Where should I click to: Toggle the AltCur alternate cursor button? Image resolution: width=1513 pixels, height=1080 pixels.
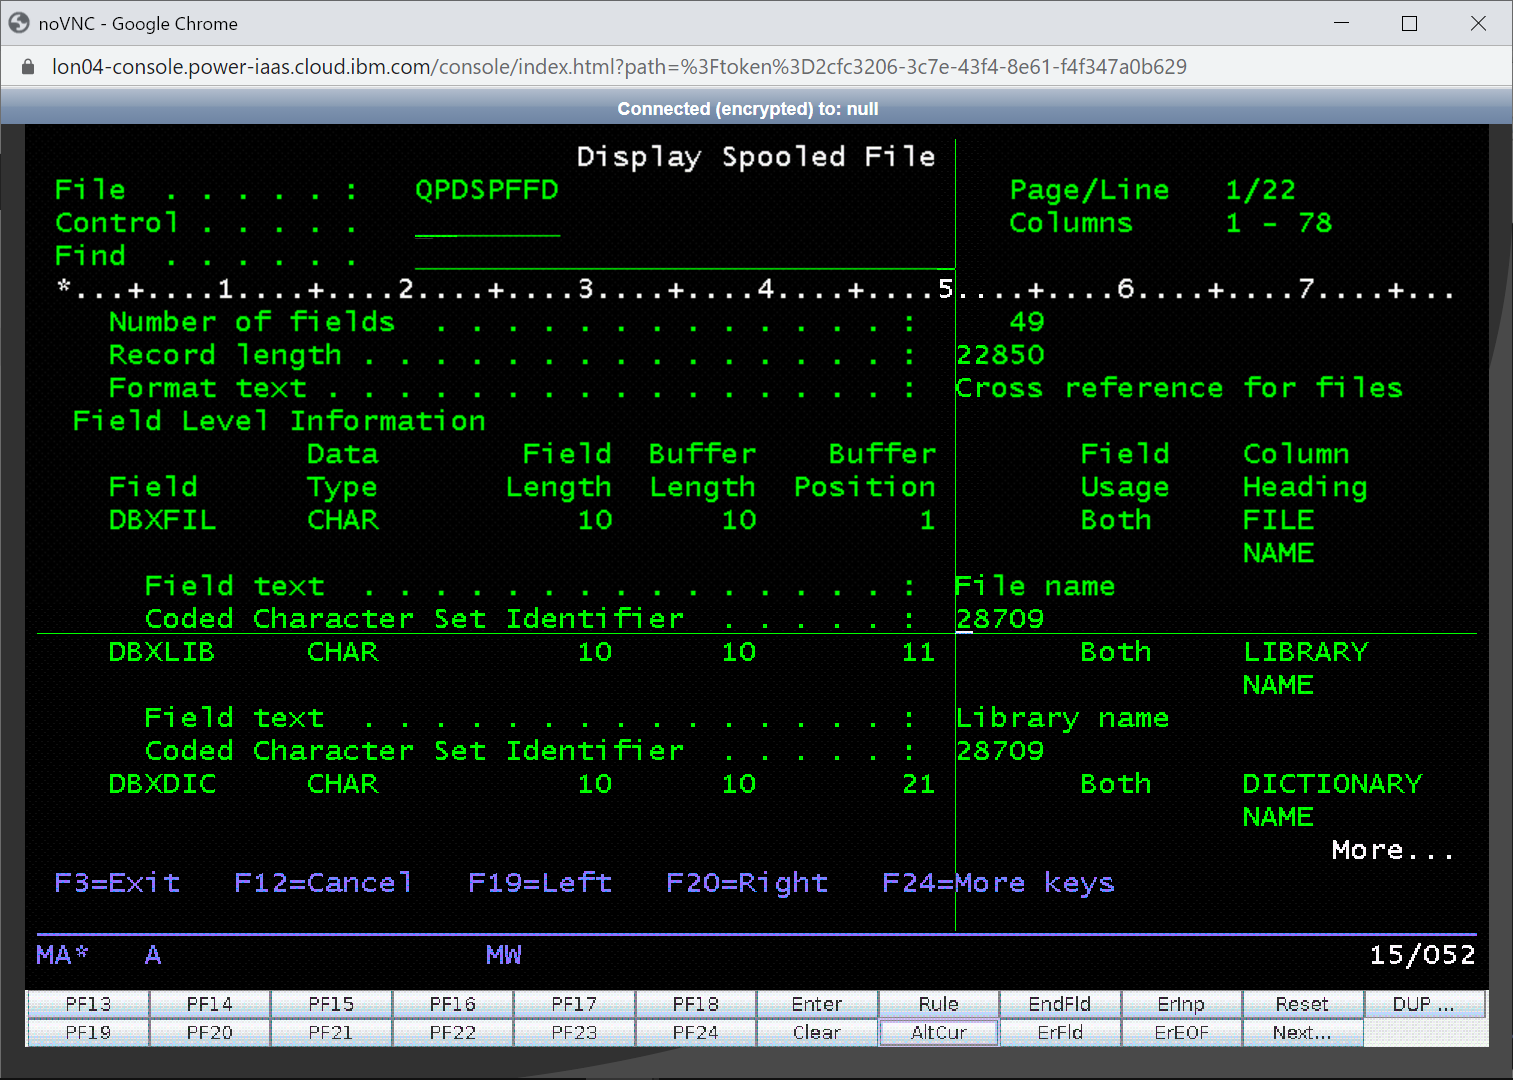pos(938,1033)
